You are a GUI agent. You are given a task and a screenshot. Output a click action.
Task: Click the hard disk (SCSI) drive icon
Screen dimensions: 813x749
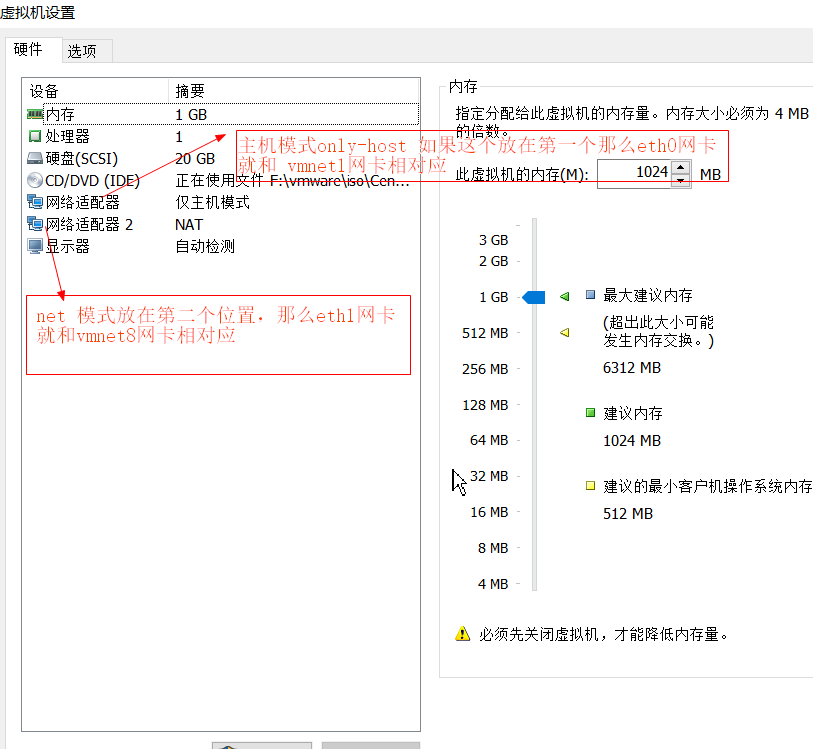tap(35, 159)
